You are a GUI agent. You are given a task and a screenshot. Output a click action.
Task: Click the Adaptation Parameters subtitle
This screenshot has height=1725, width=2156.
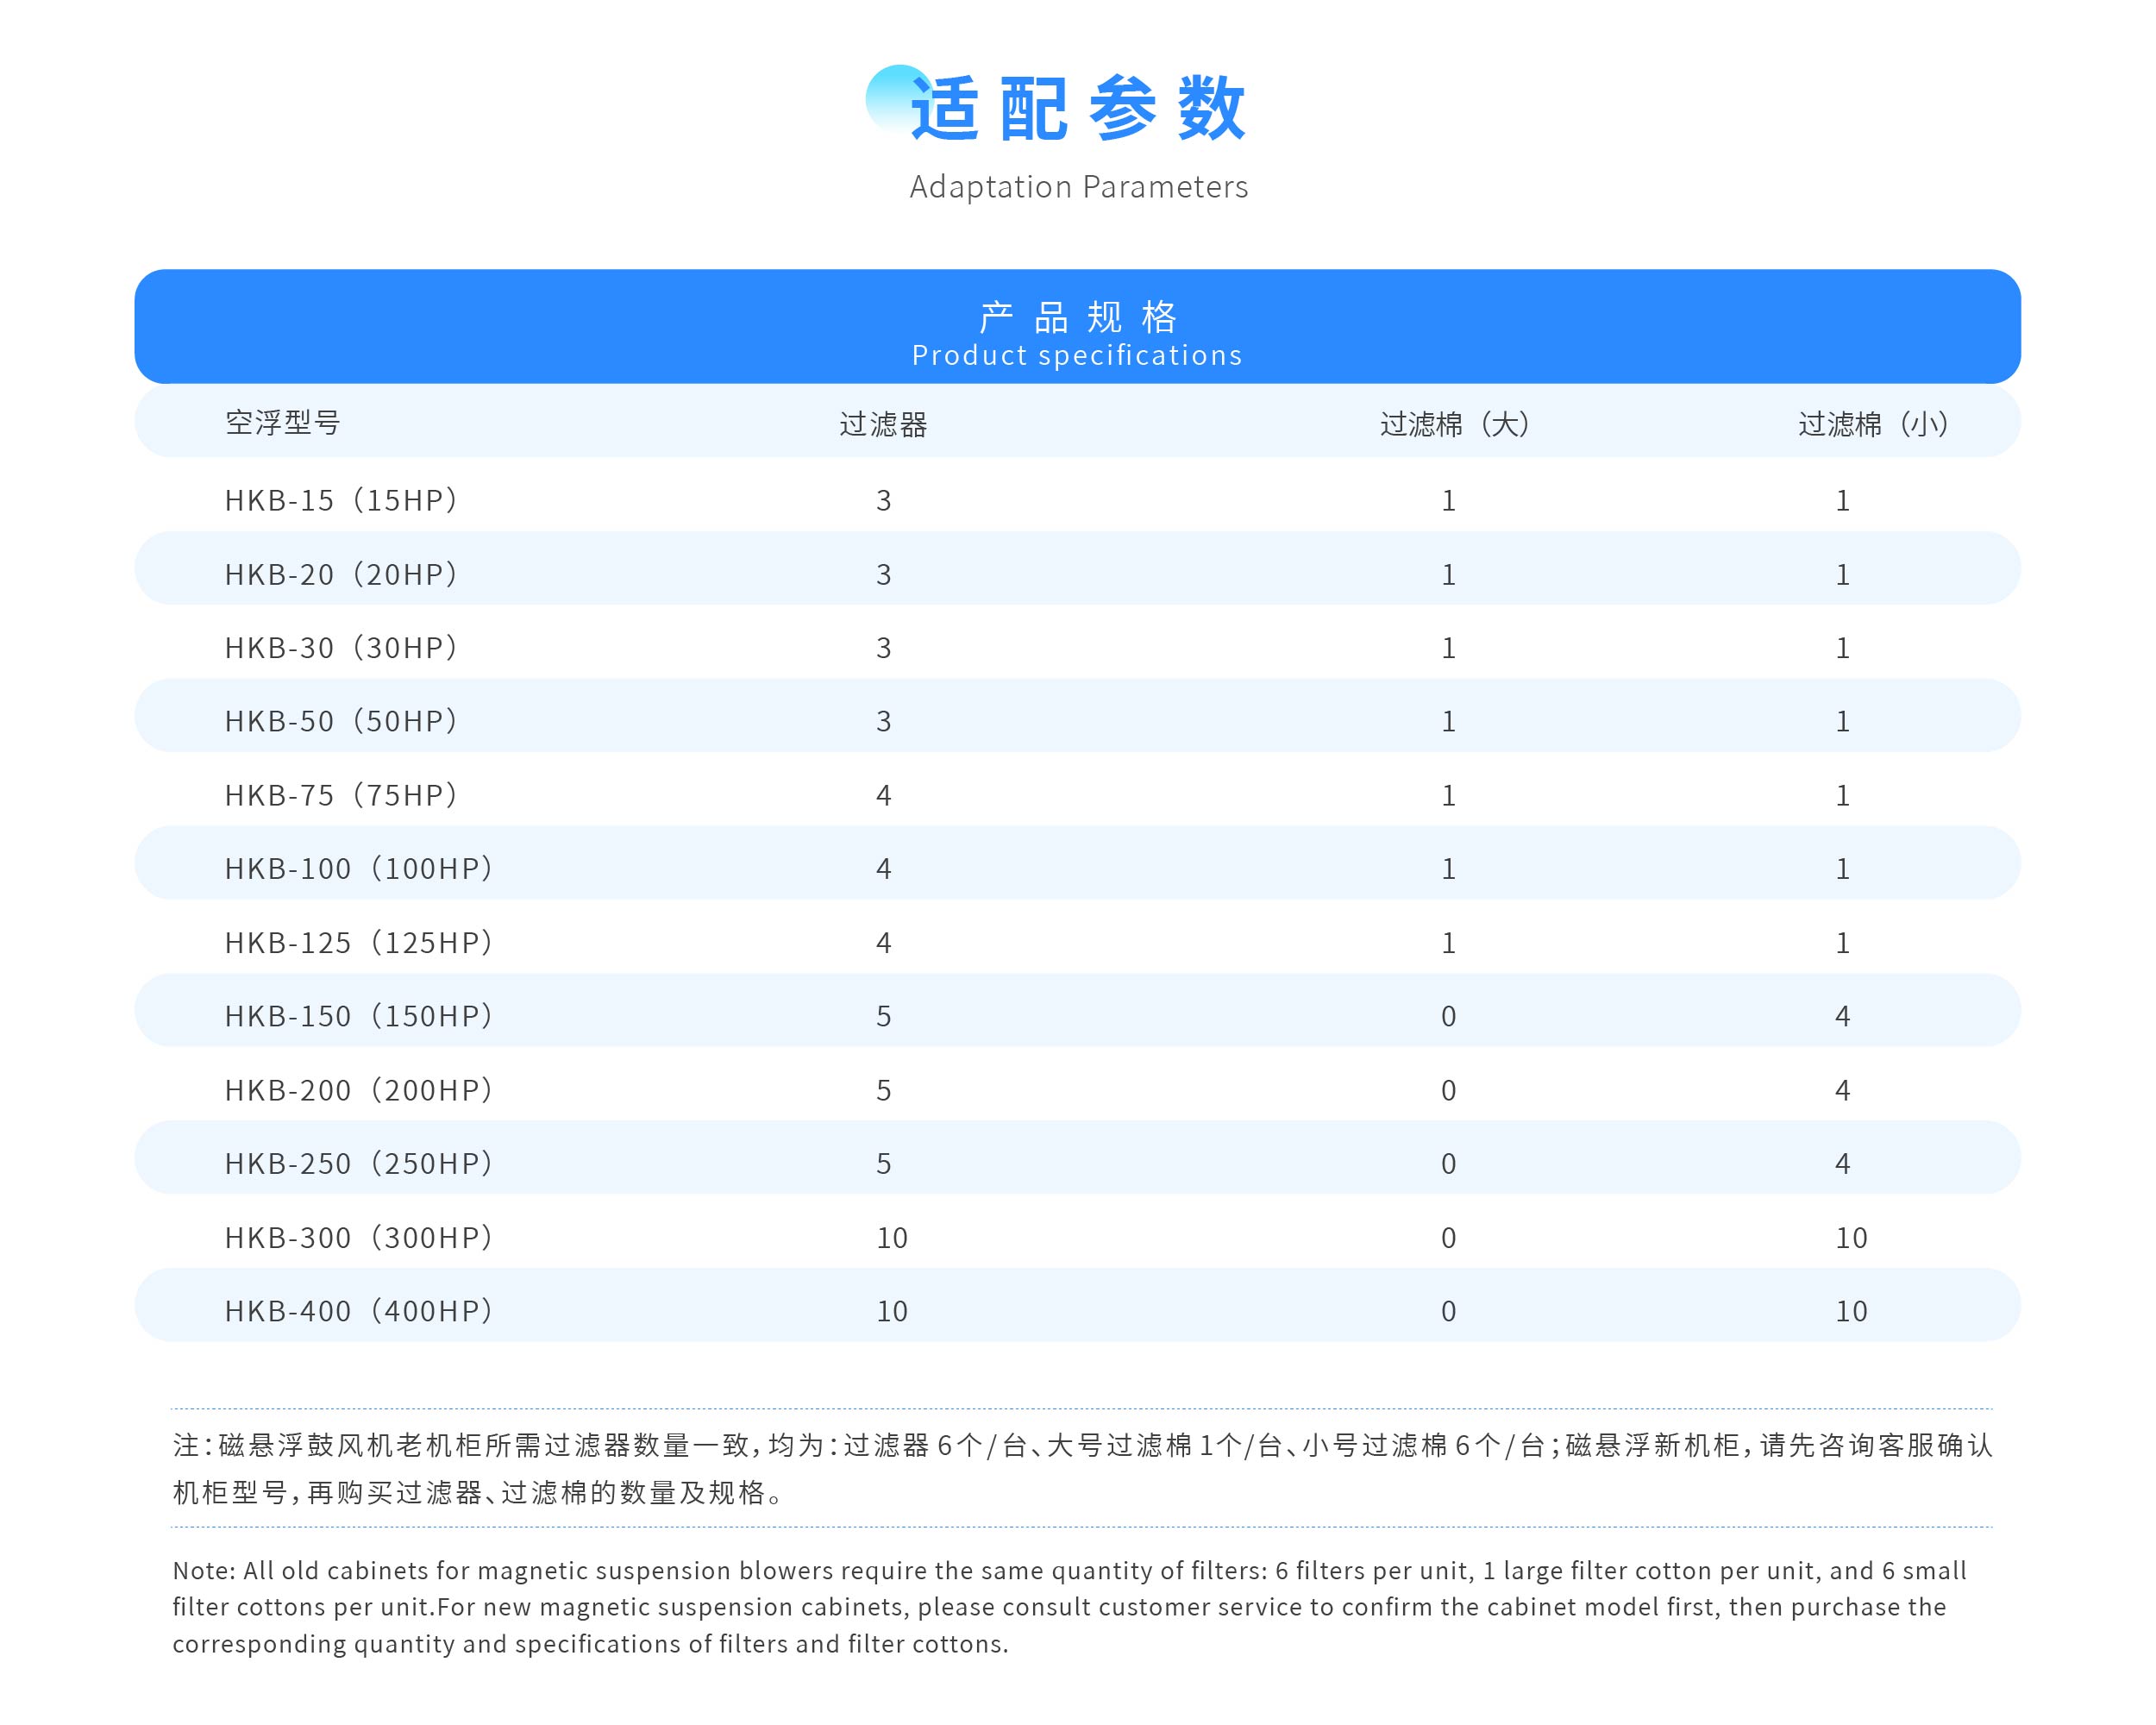pyautogui.click(x=1078, y=187)
